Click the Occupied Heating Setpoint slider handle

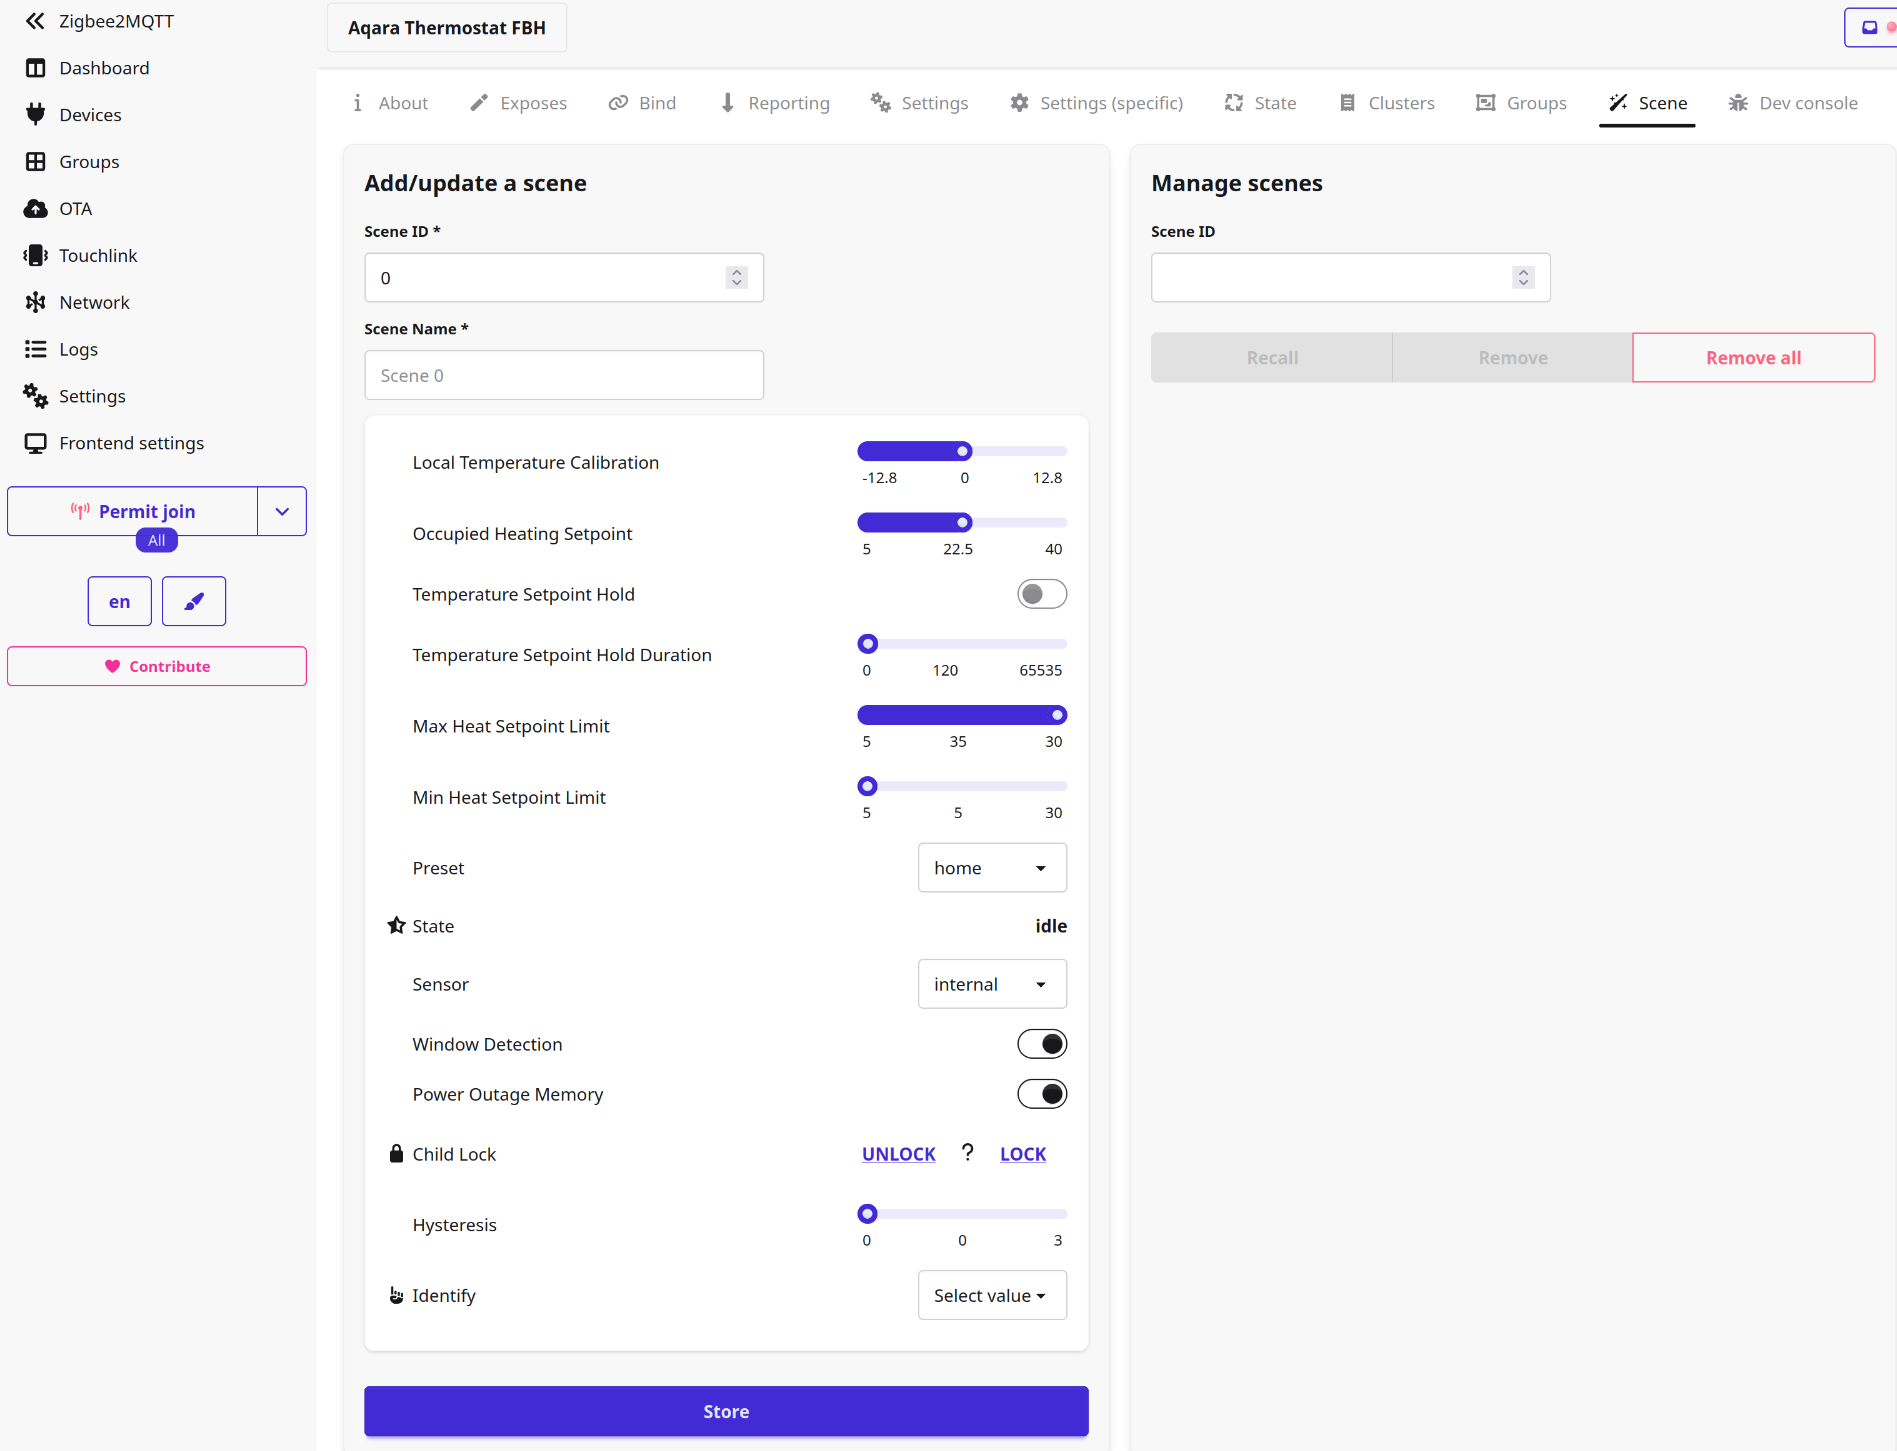point(963,522)
